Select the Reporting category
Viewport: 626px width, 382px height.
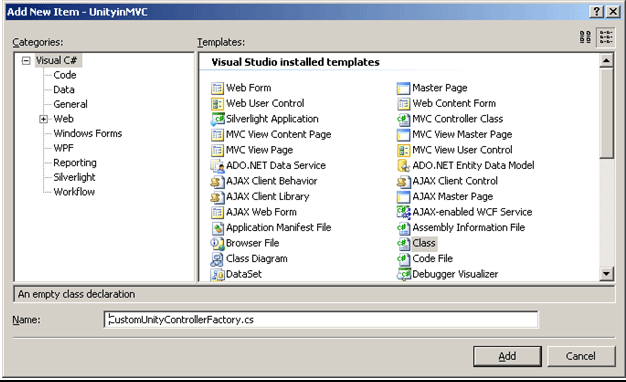[x=75, y=163]
